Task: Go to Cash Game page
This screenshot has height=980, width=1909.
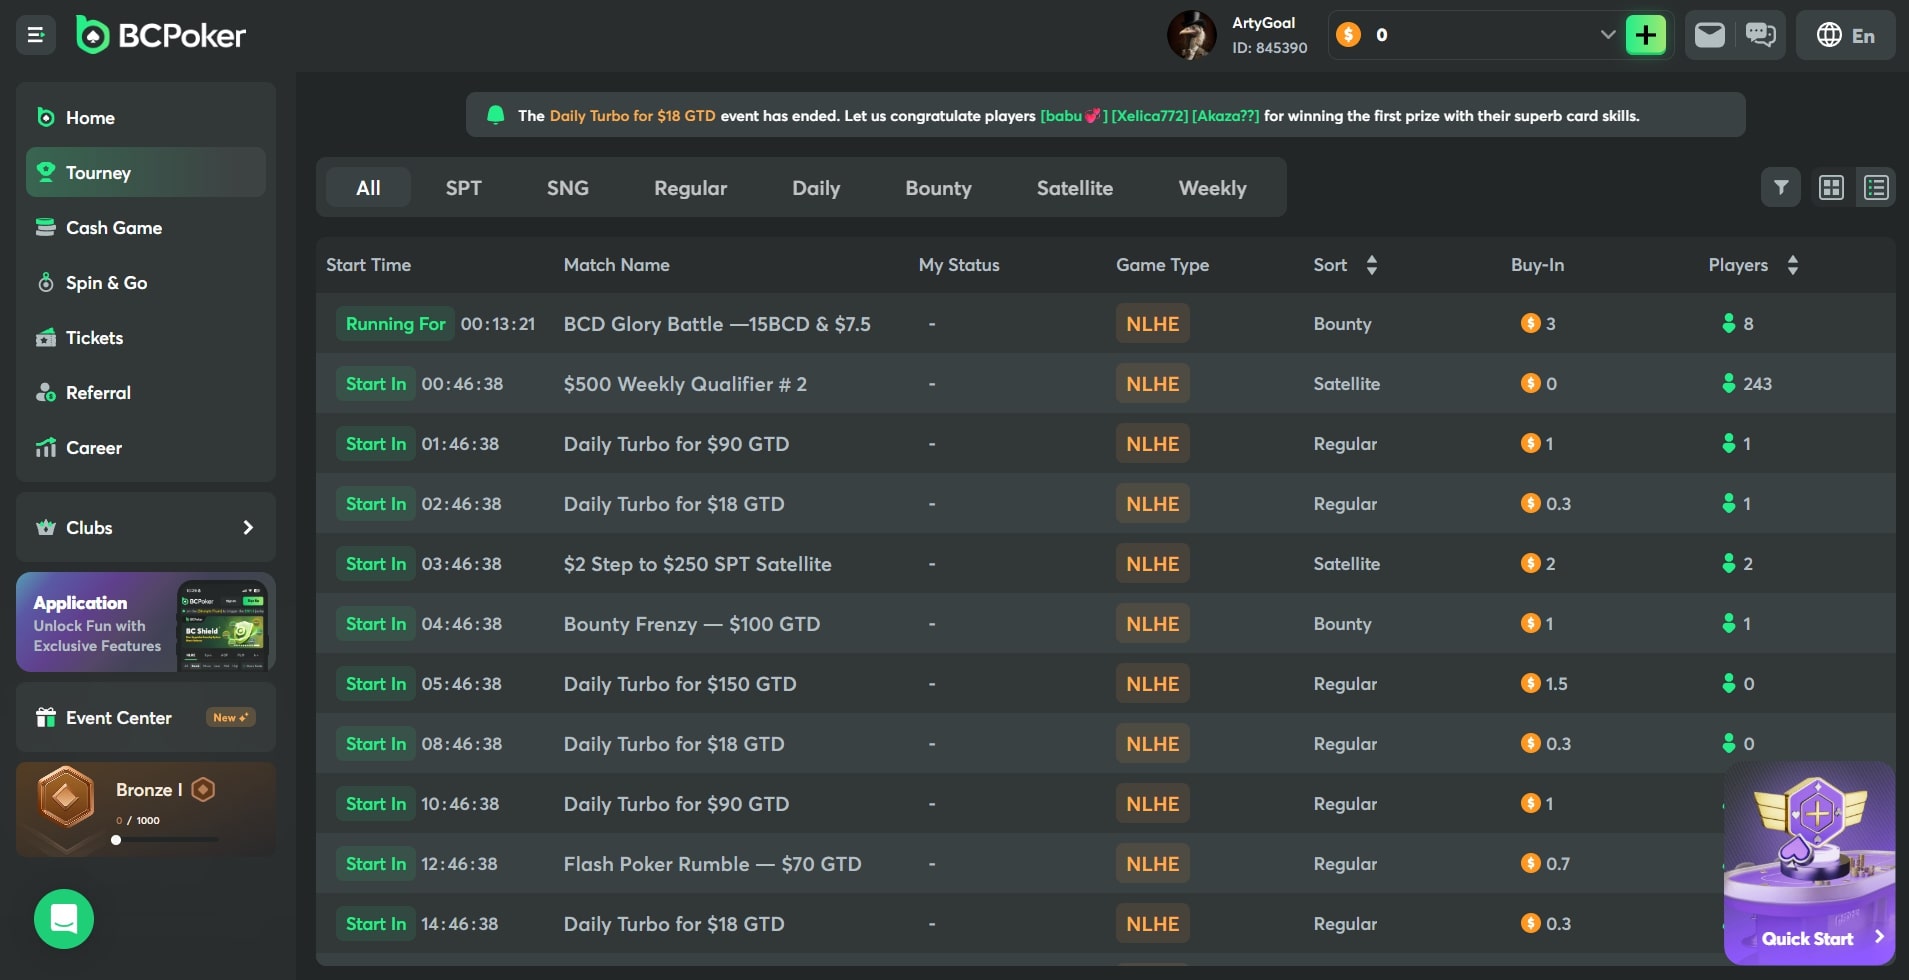Action: click(114, 228)
